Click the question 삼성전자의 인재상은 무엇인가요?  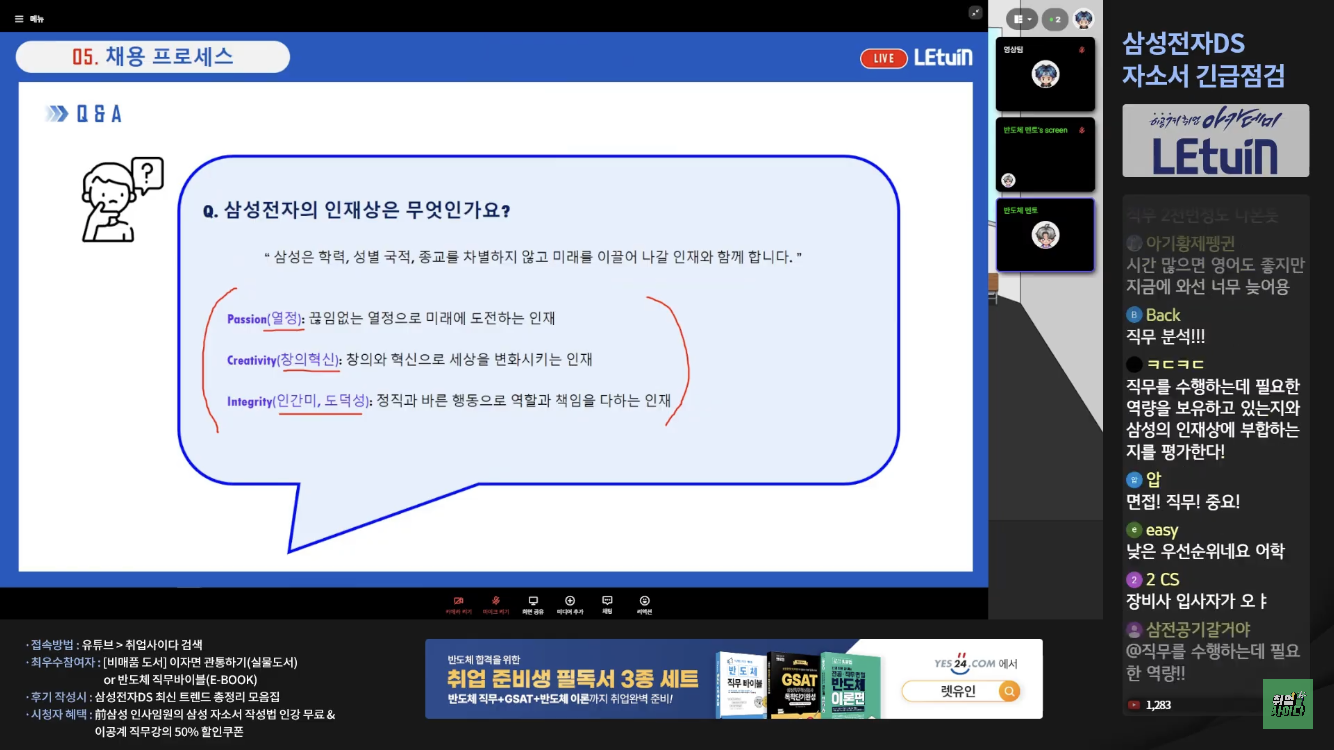[356, 211]
